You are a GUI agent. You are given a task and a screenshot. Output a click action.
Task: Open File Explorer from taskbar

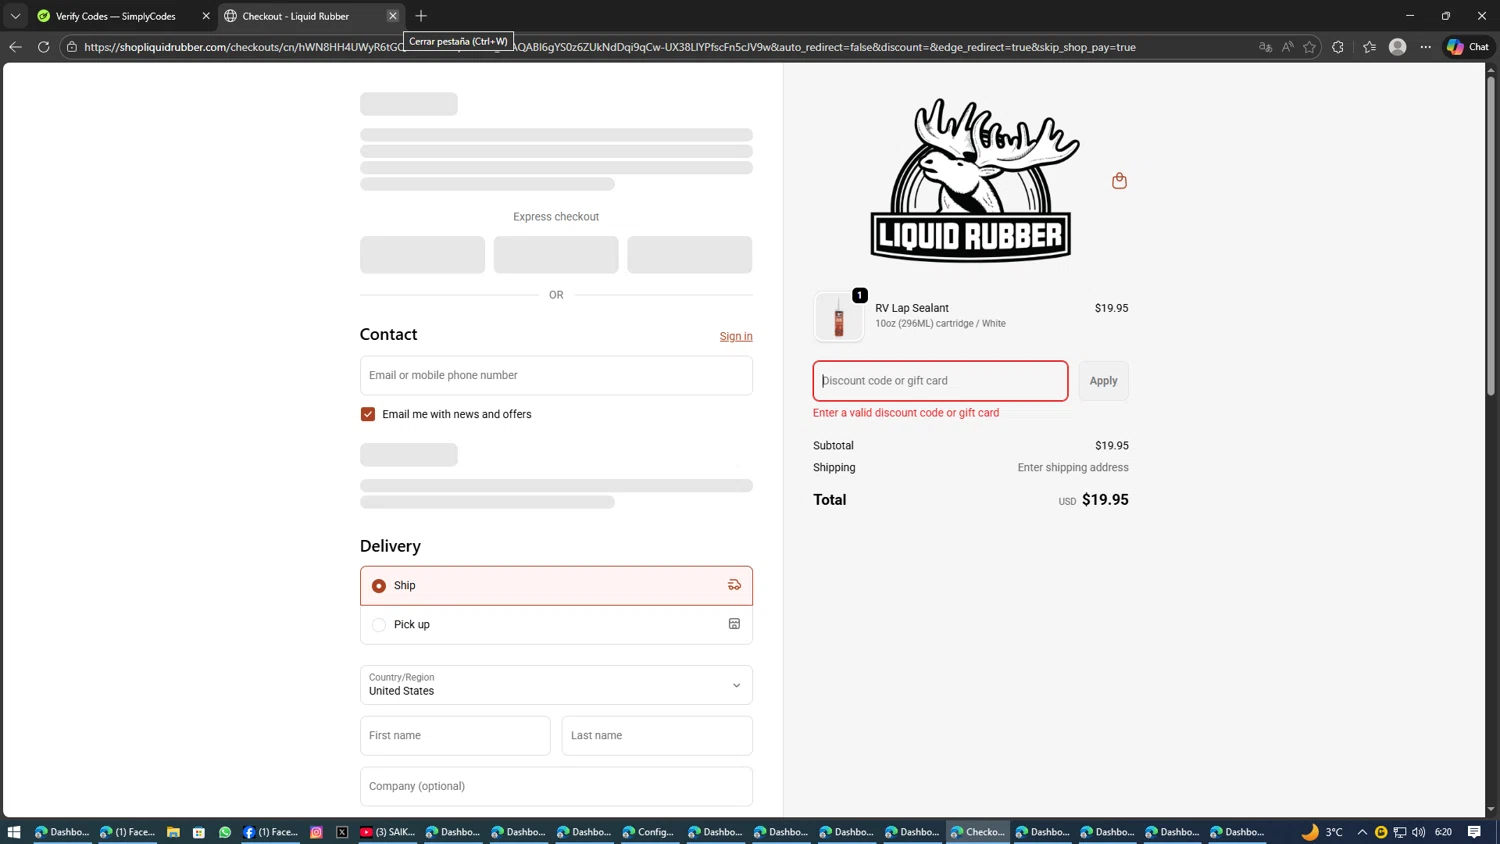pos(173,832)
